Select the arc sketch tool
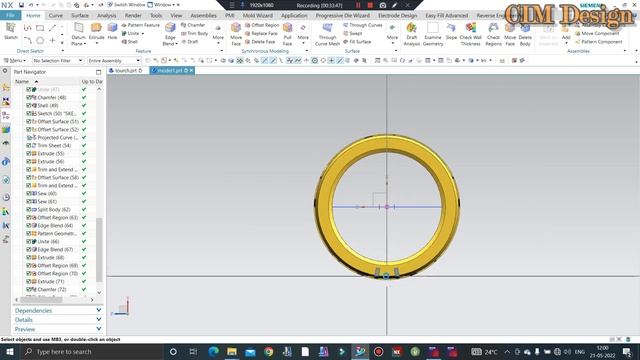The height and width of the screenshot is (360, 640). pyautogui.click(x=27, y=40)
